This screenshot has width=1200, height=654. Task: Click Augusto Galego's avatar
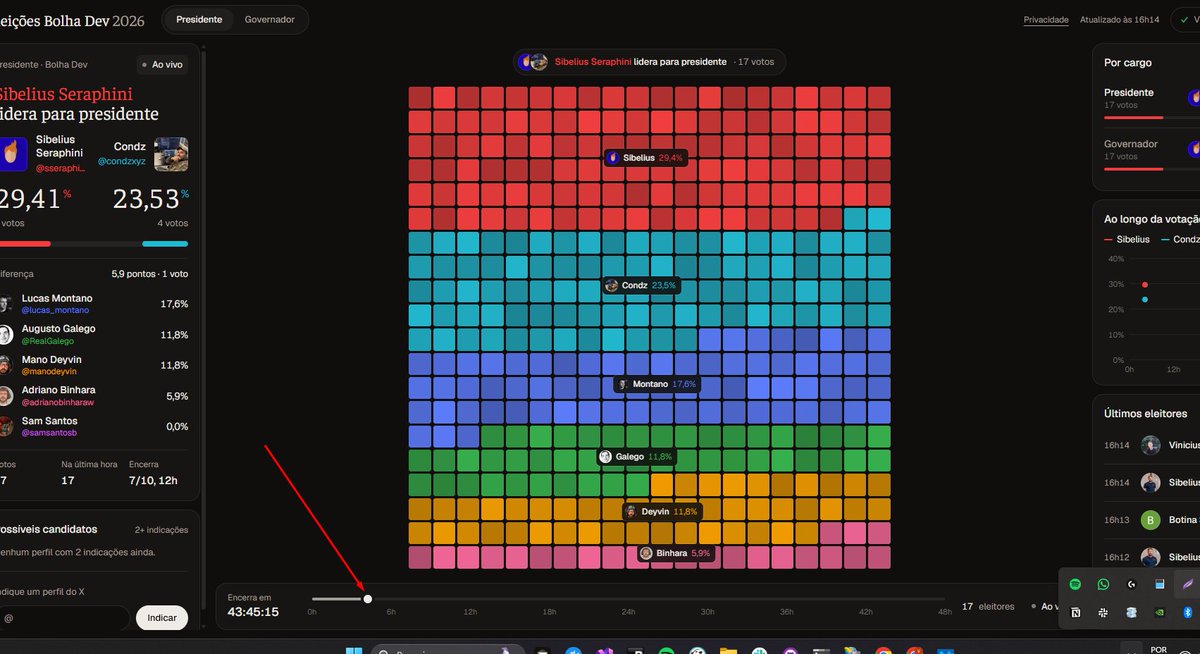click(x=6, y=334)
